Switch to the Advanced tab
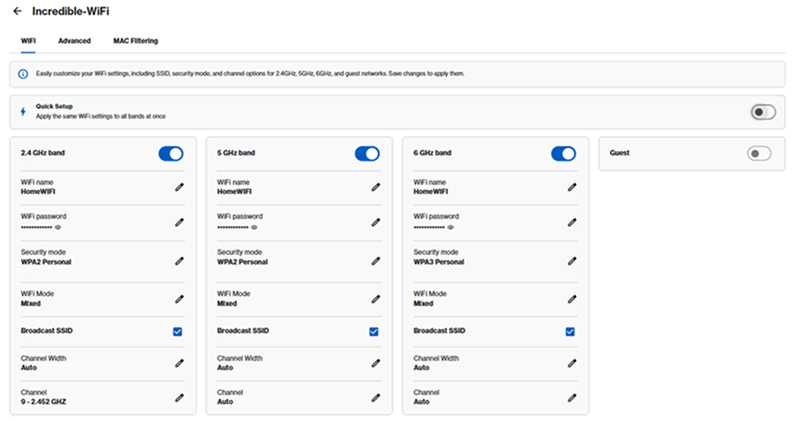Image resolution: width=799 pixels, height=422 pixels. 74,41
